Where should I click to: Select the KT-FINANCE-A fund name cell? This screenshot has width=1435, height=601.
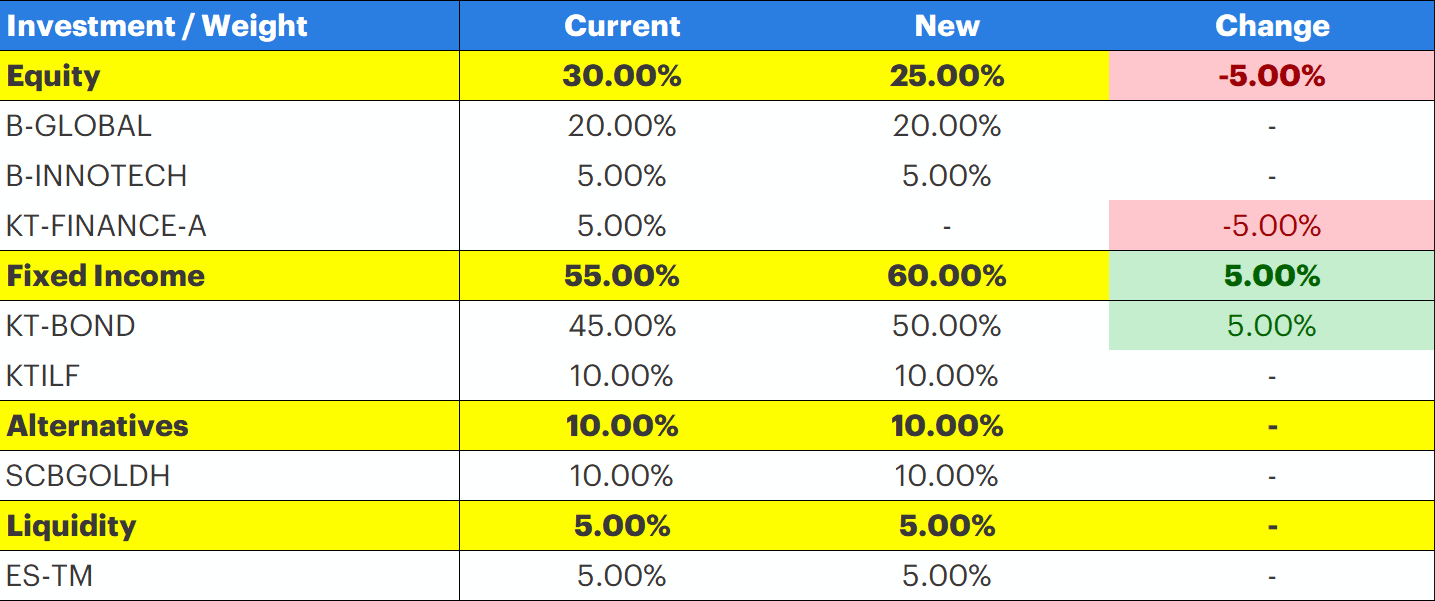pos(107,226)
